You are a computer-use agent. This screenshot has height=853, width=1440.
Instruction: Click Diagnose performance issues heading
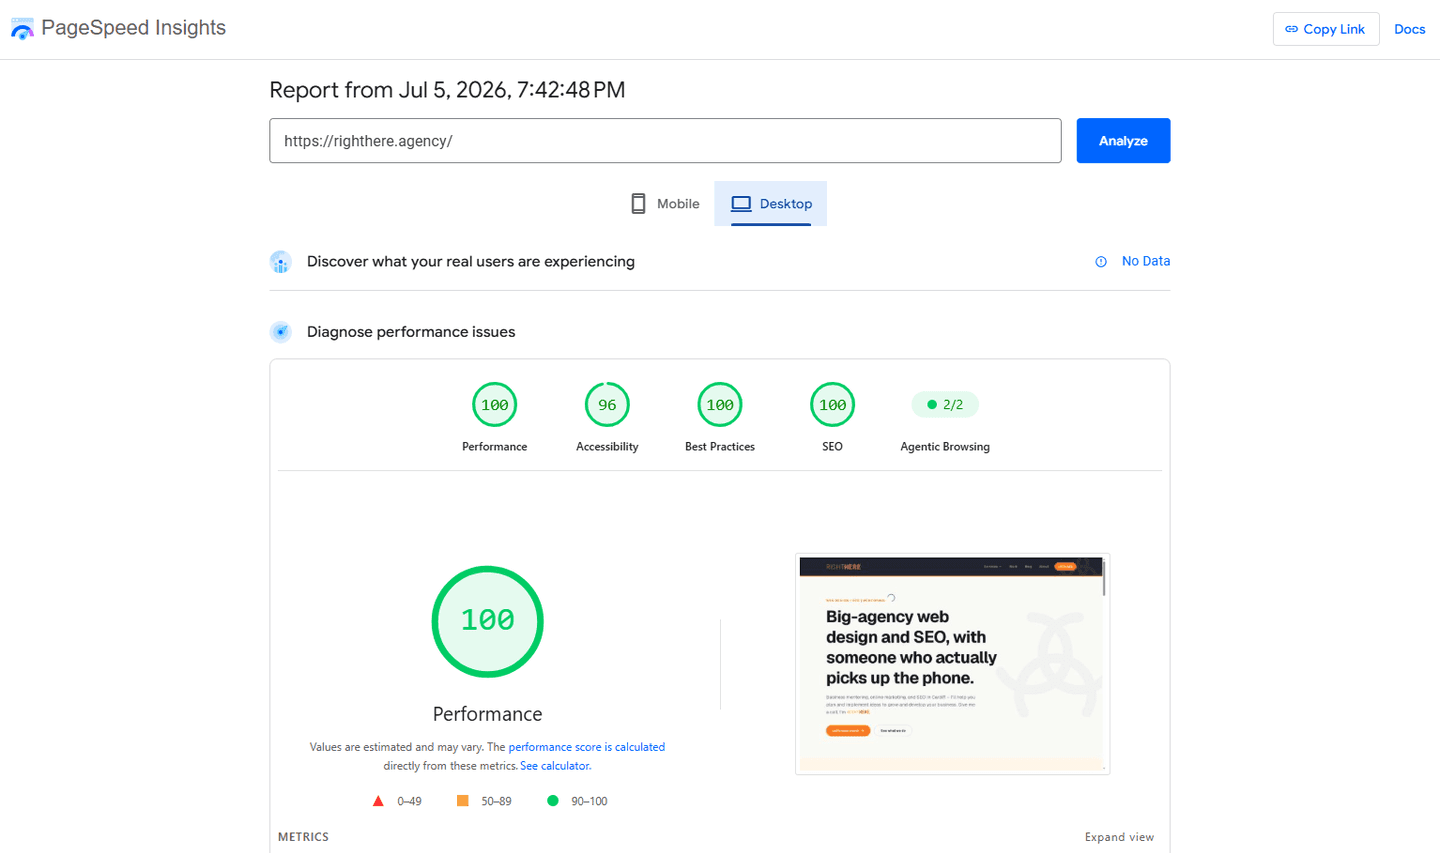tap(411, 332)
